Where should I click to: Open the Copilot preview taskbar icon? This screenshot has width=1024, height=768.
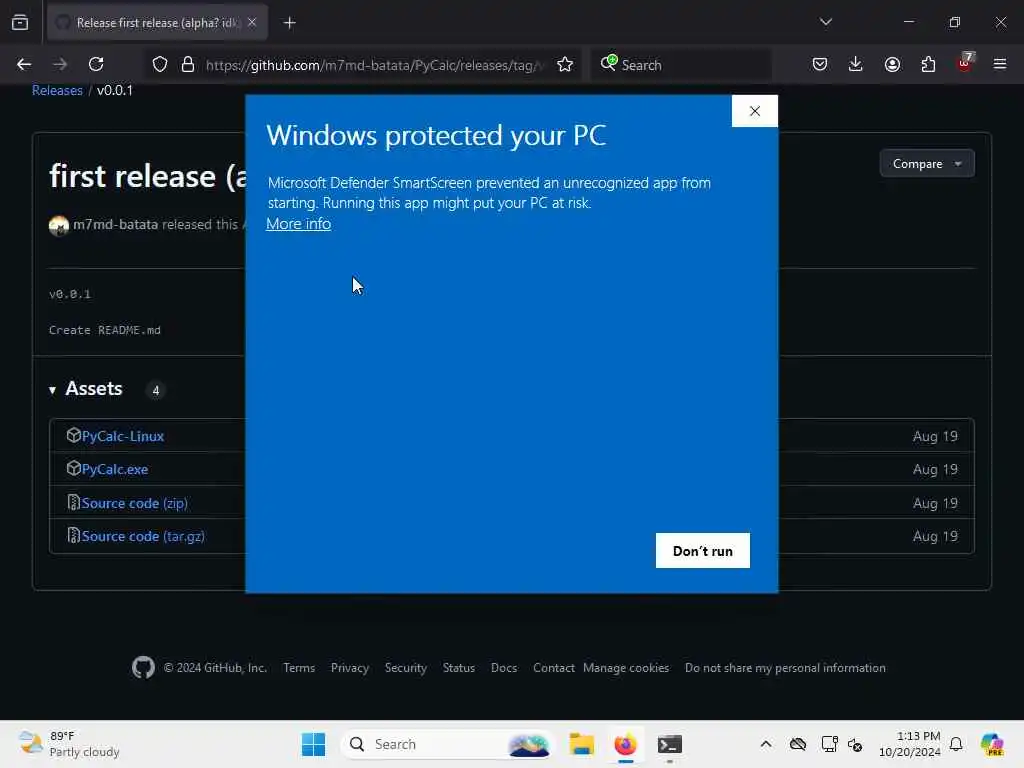tap(992, 744)
